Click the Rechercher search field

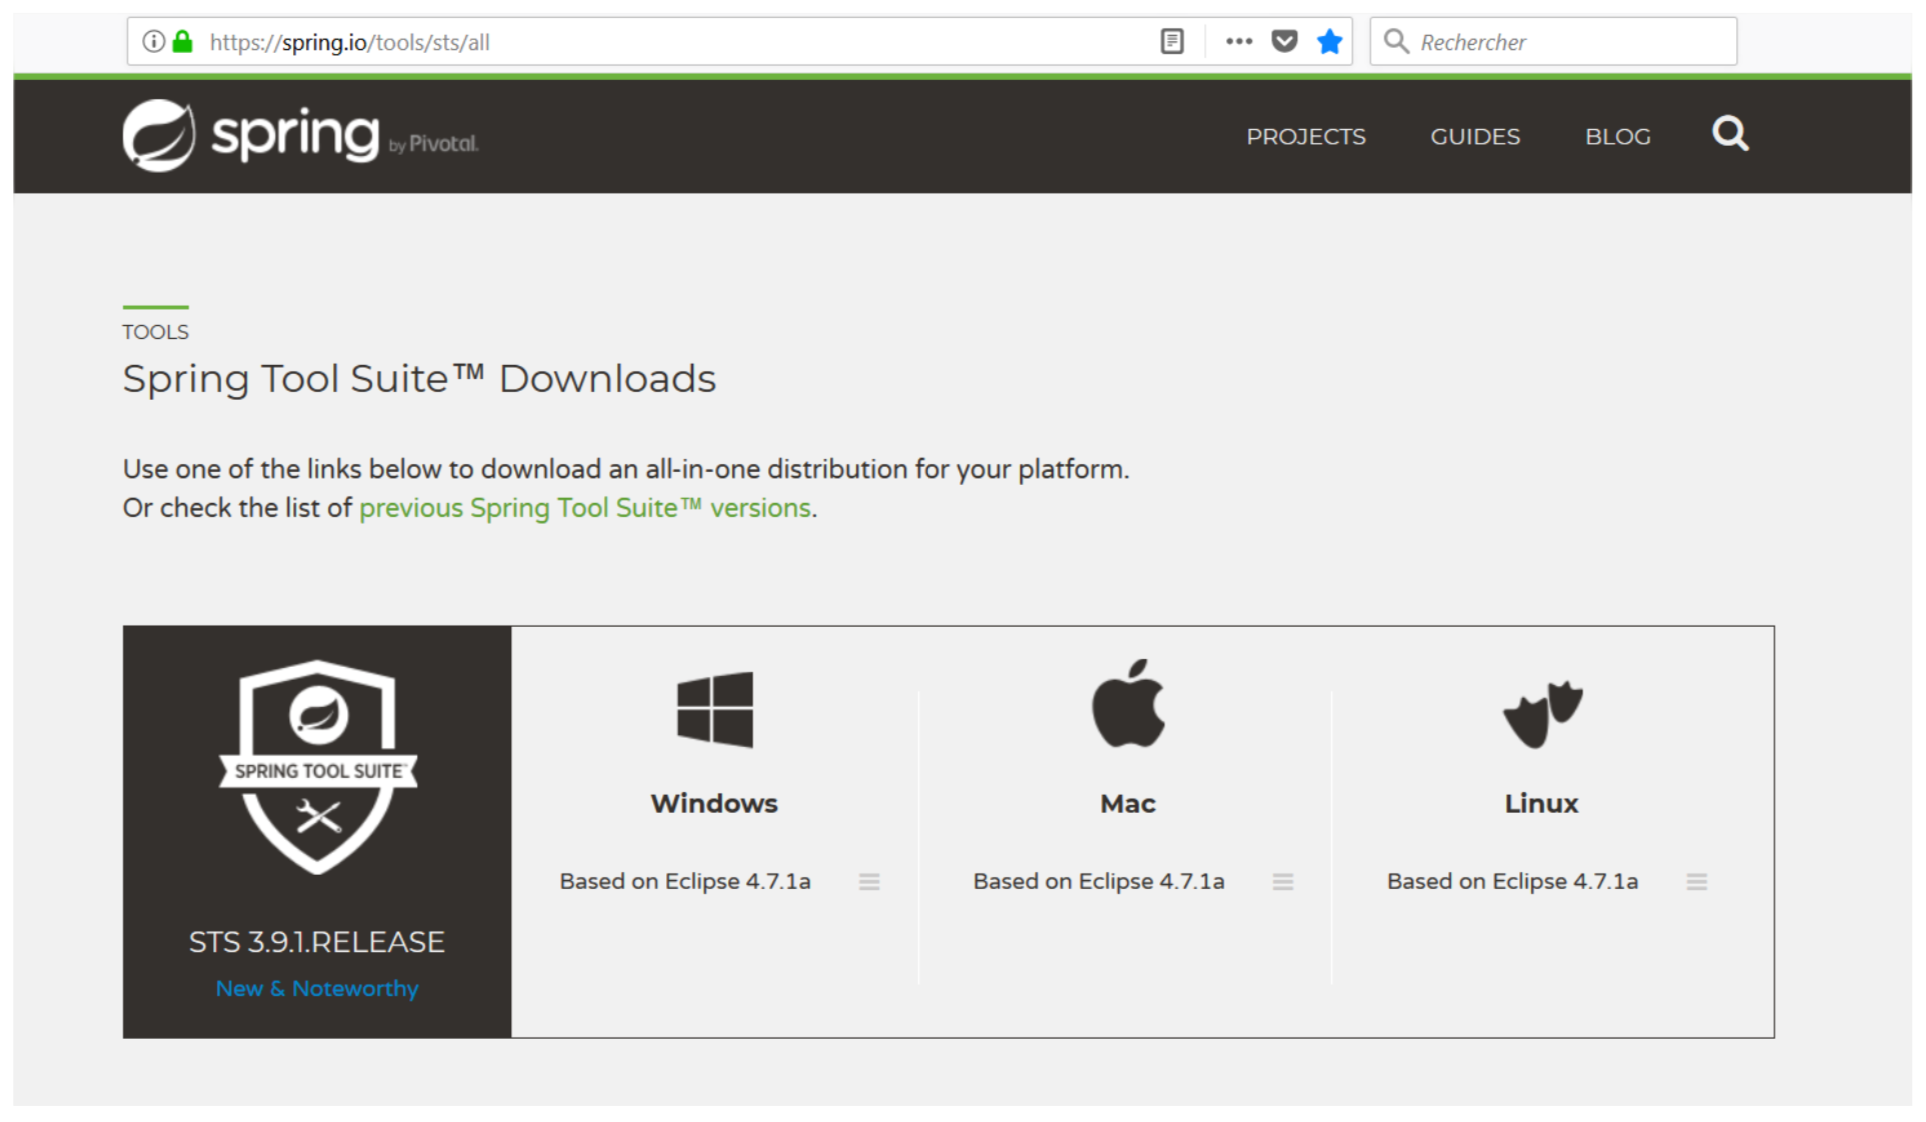[x=1553, y=42]
